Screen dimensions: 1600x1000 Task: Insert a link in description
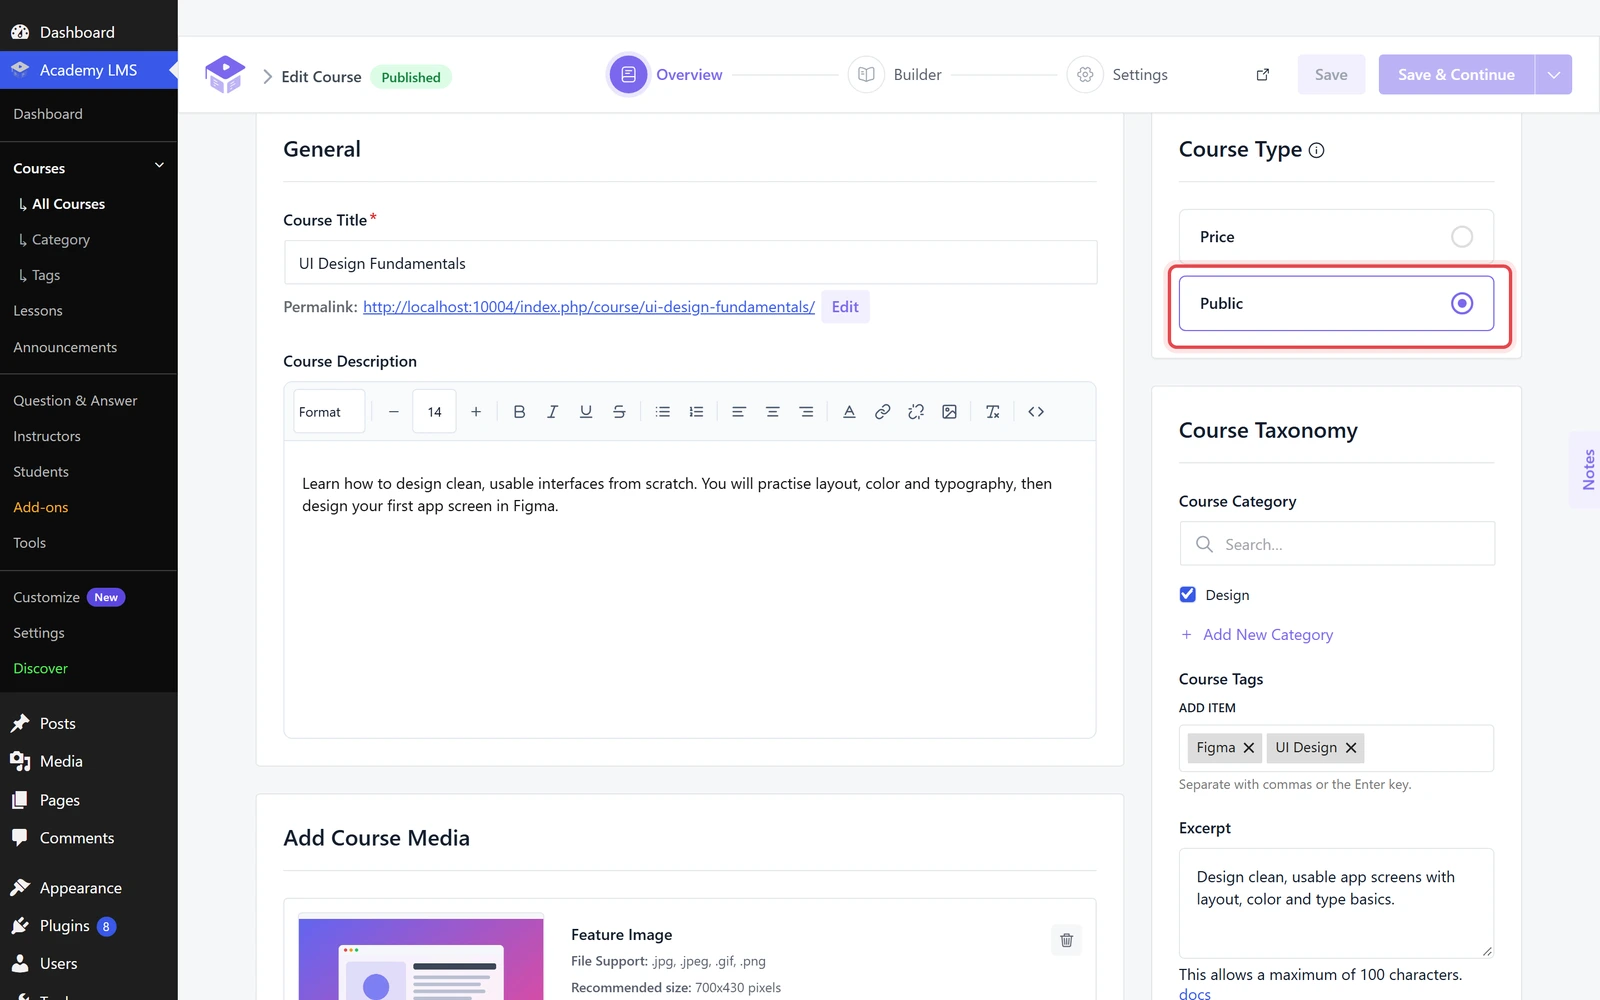[882, 412]
